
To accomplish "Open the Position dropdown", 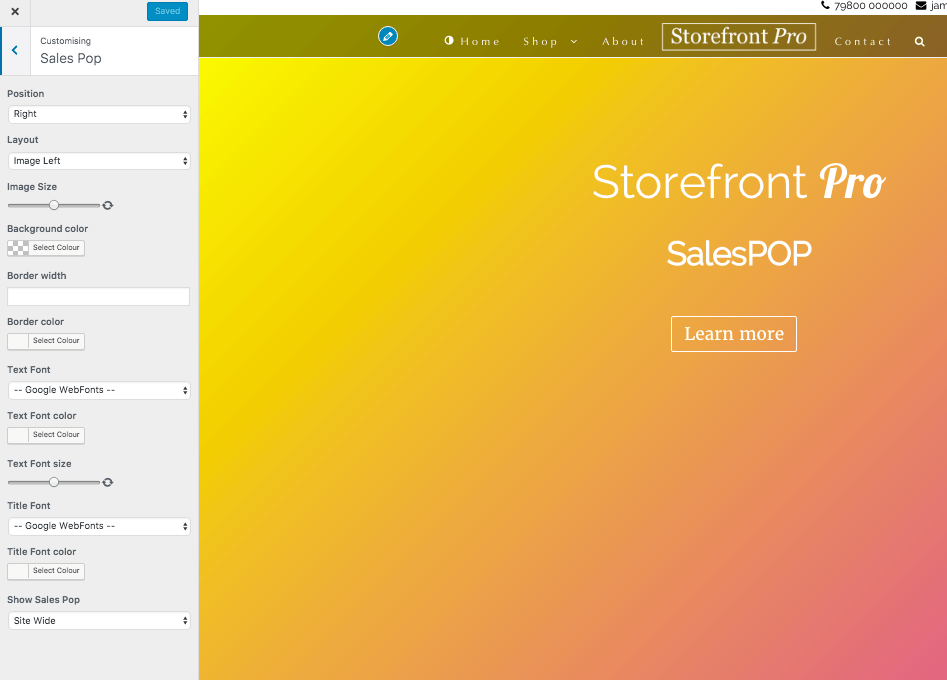I will point(99,114).
